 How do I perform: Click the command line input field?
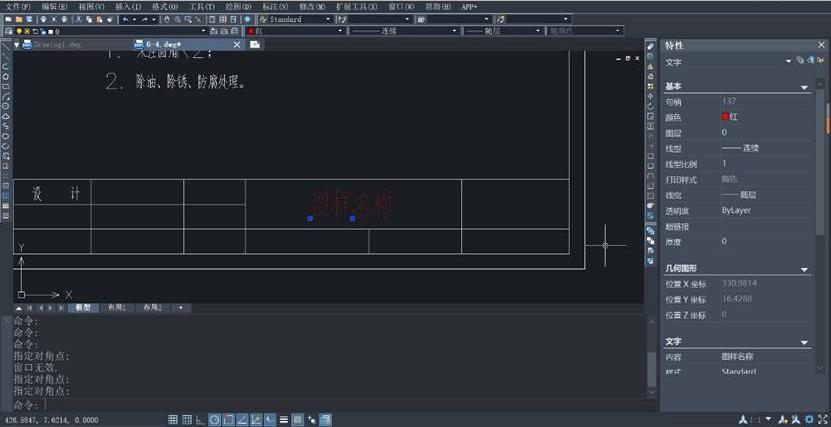click(344, 405)
